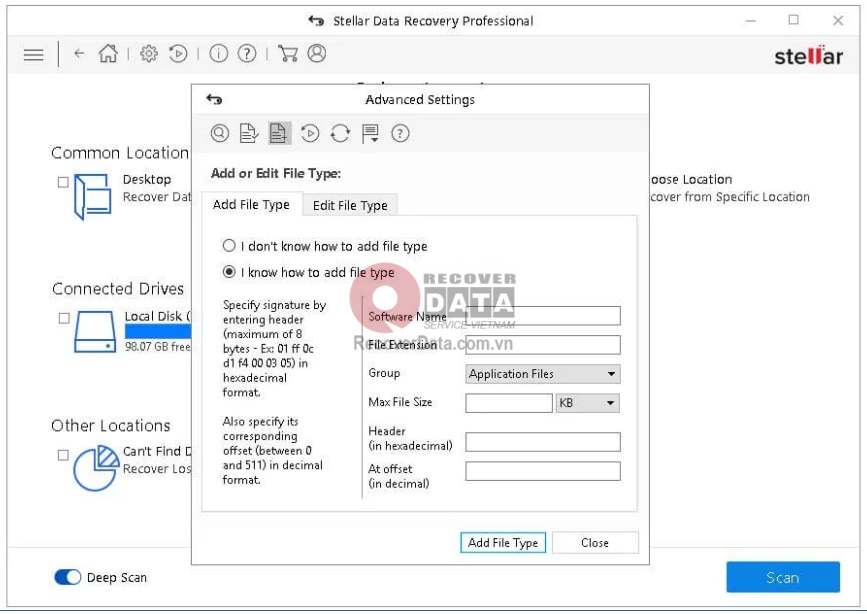Click the Max File Size input field
Screen dimensions: 867x614
pos(509,403)
